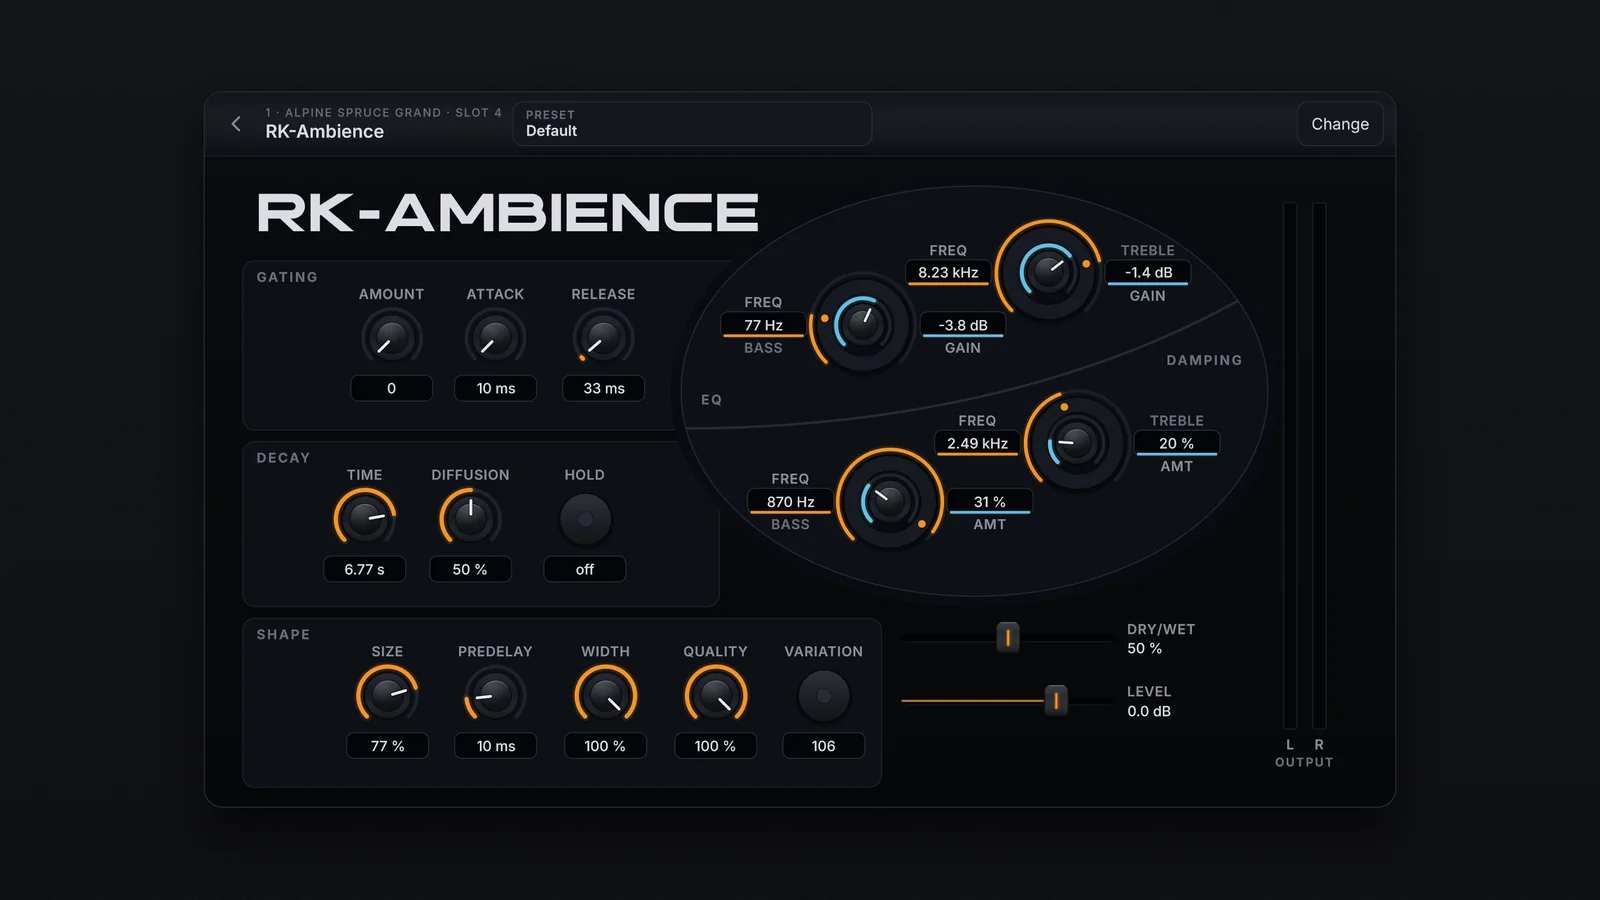Select damping bass frequency field 870 Hz
This screenshot has width=1600, height=900.
790,501
